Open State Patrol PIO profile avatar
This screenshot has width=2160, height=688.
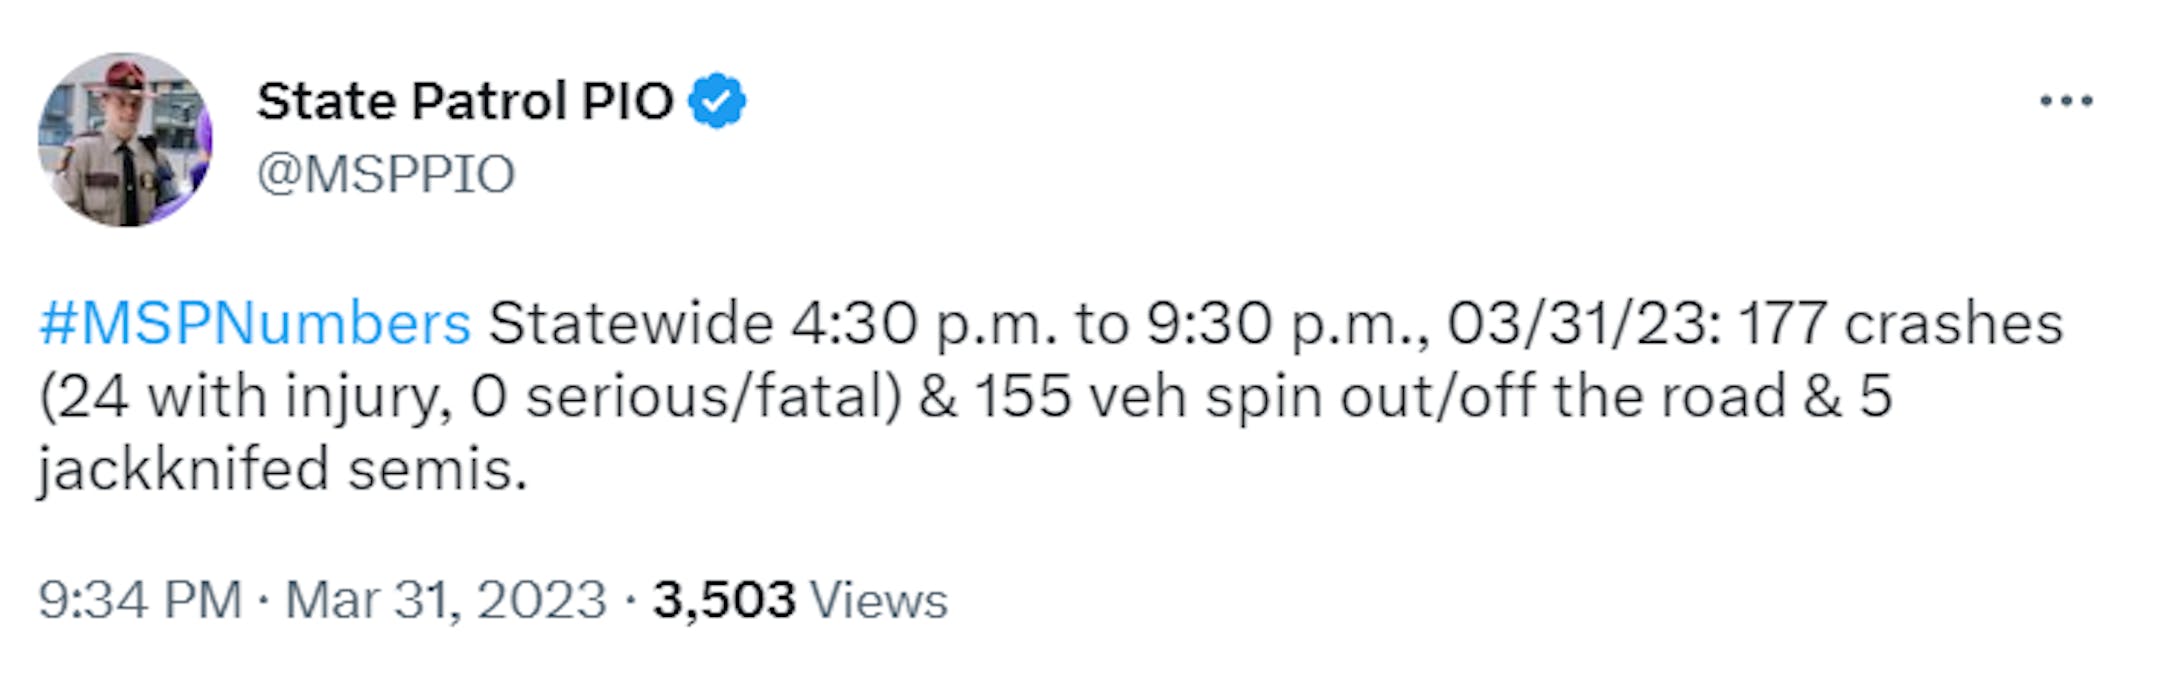[x=125, y=139]
